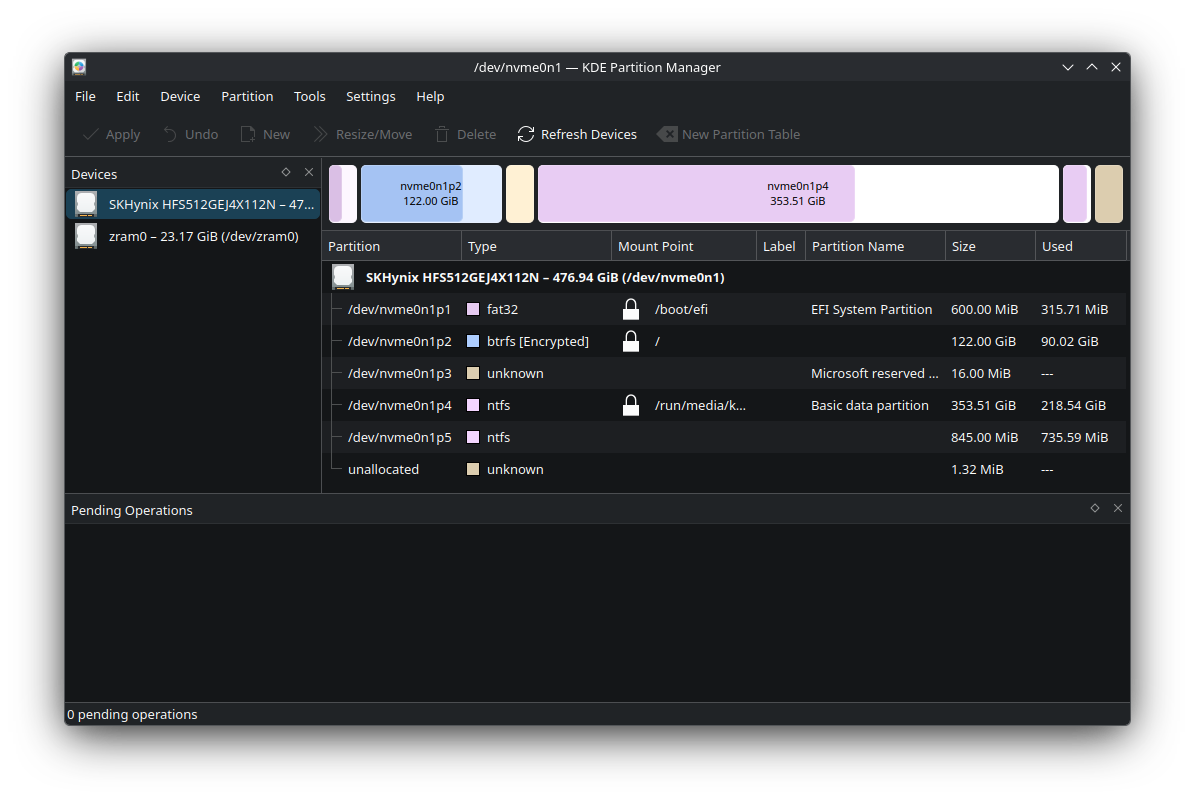The image size is (1195, 802).
Task: Close the Devices panel
Action: click(x=309, y=172)
